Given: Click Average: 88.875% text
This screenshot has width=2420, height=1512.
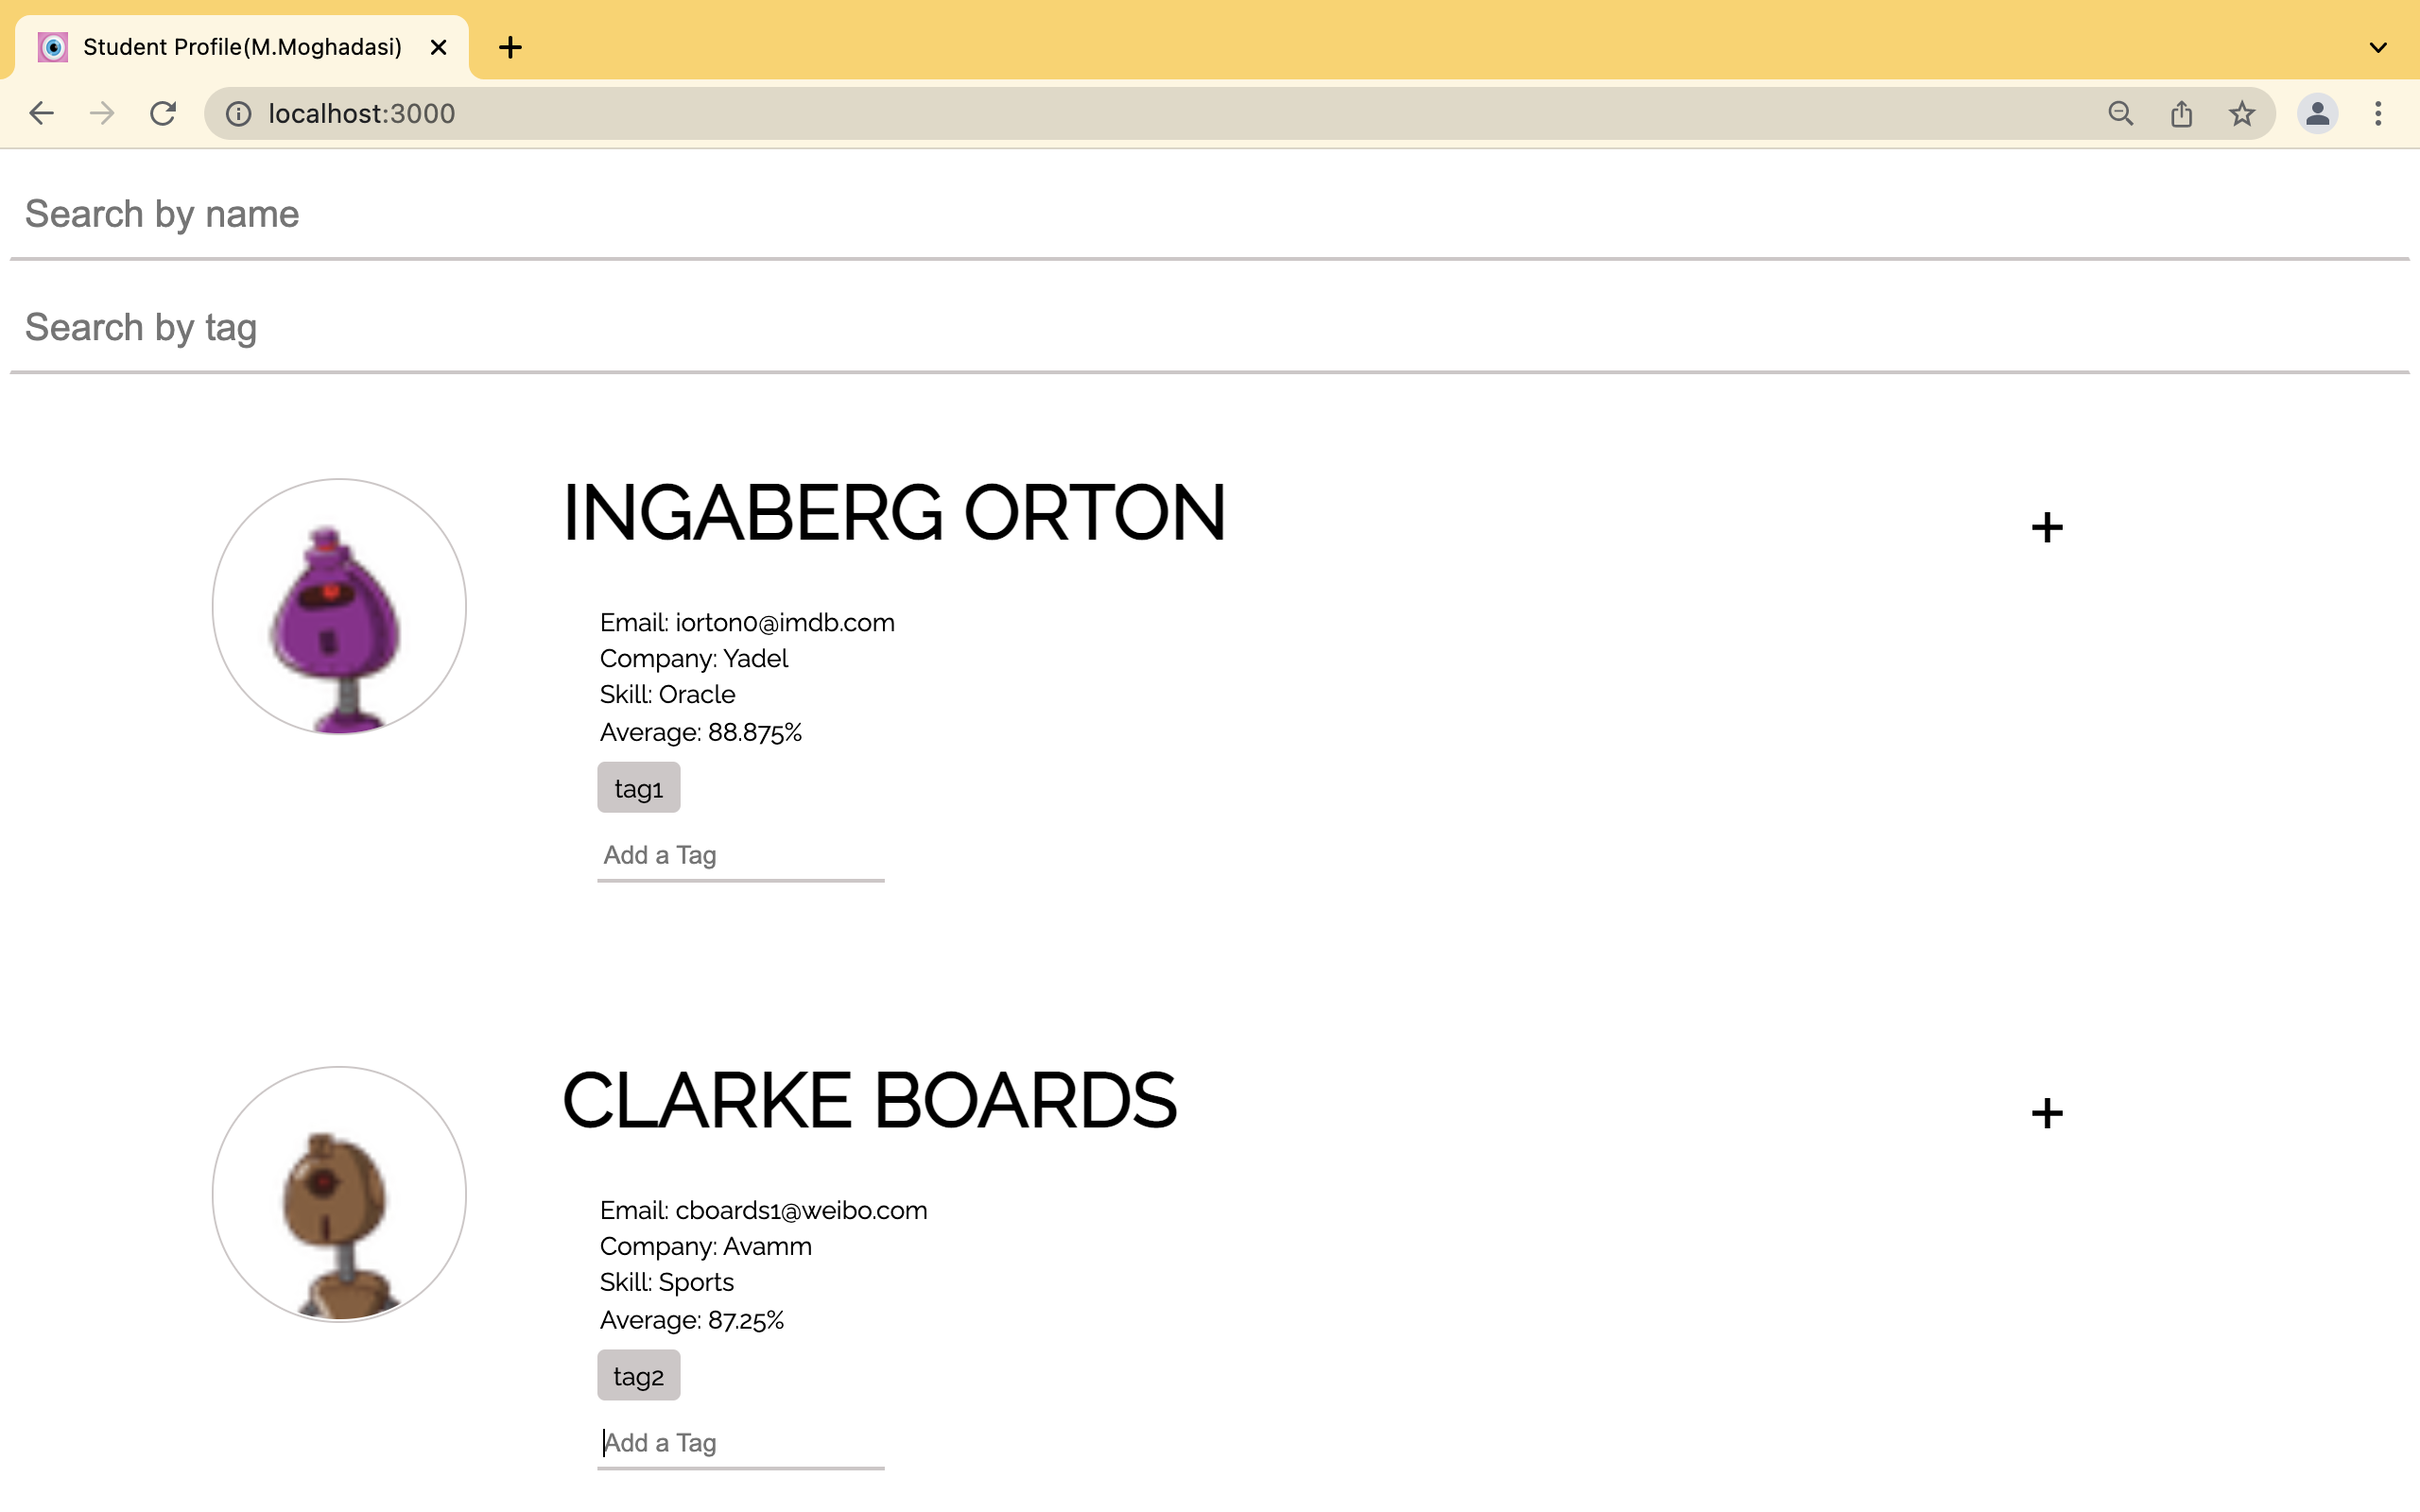Looking at the screenshot, I should pyautogui.click(x=701, y=733).
